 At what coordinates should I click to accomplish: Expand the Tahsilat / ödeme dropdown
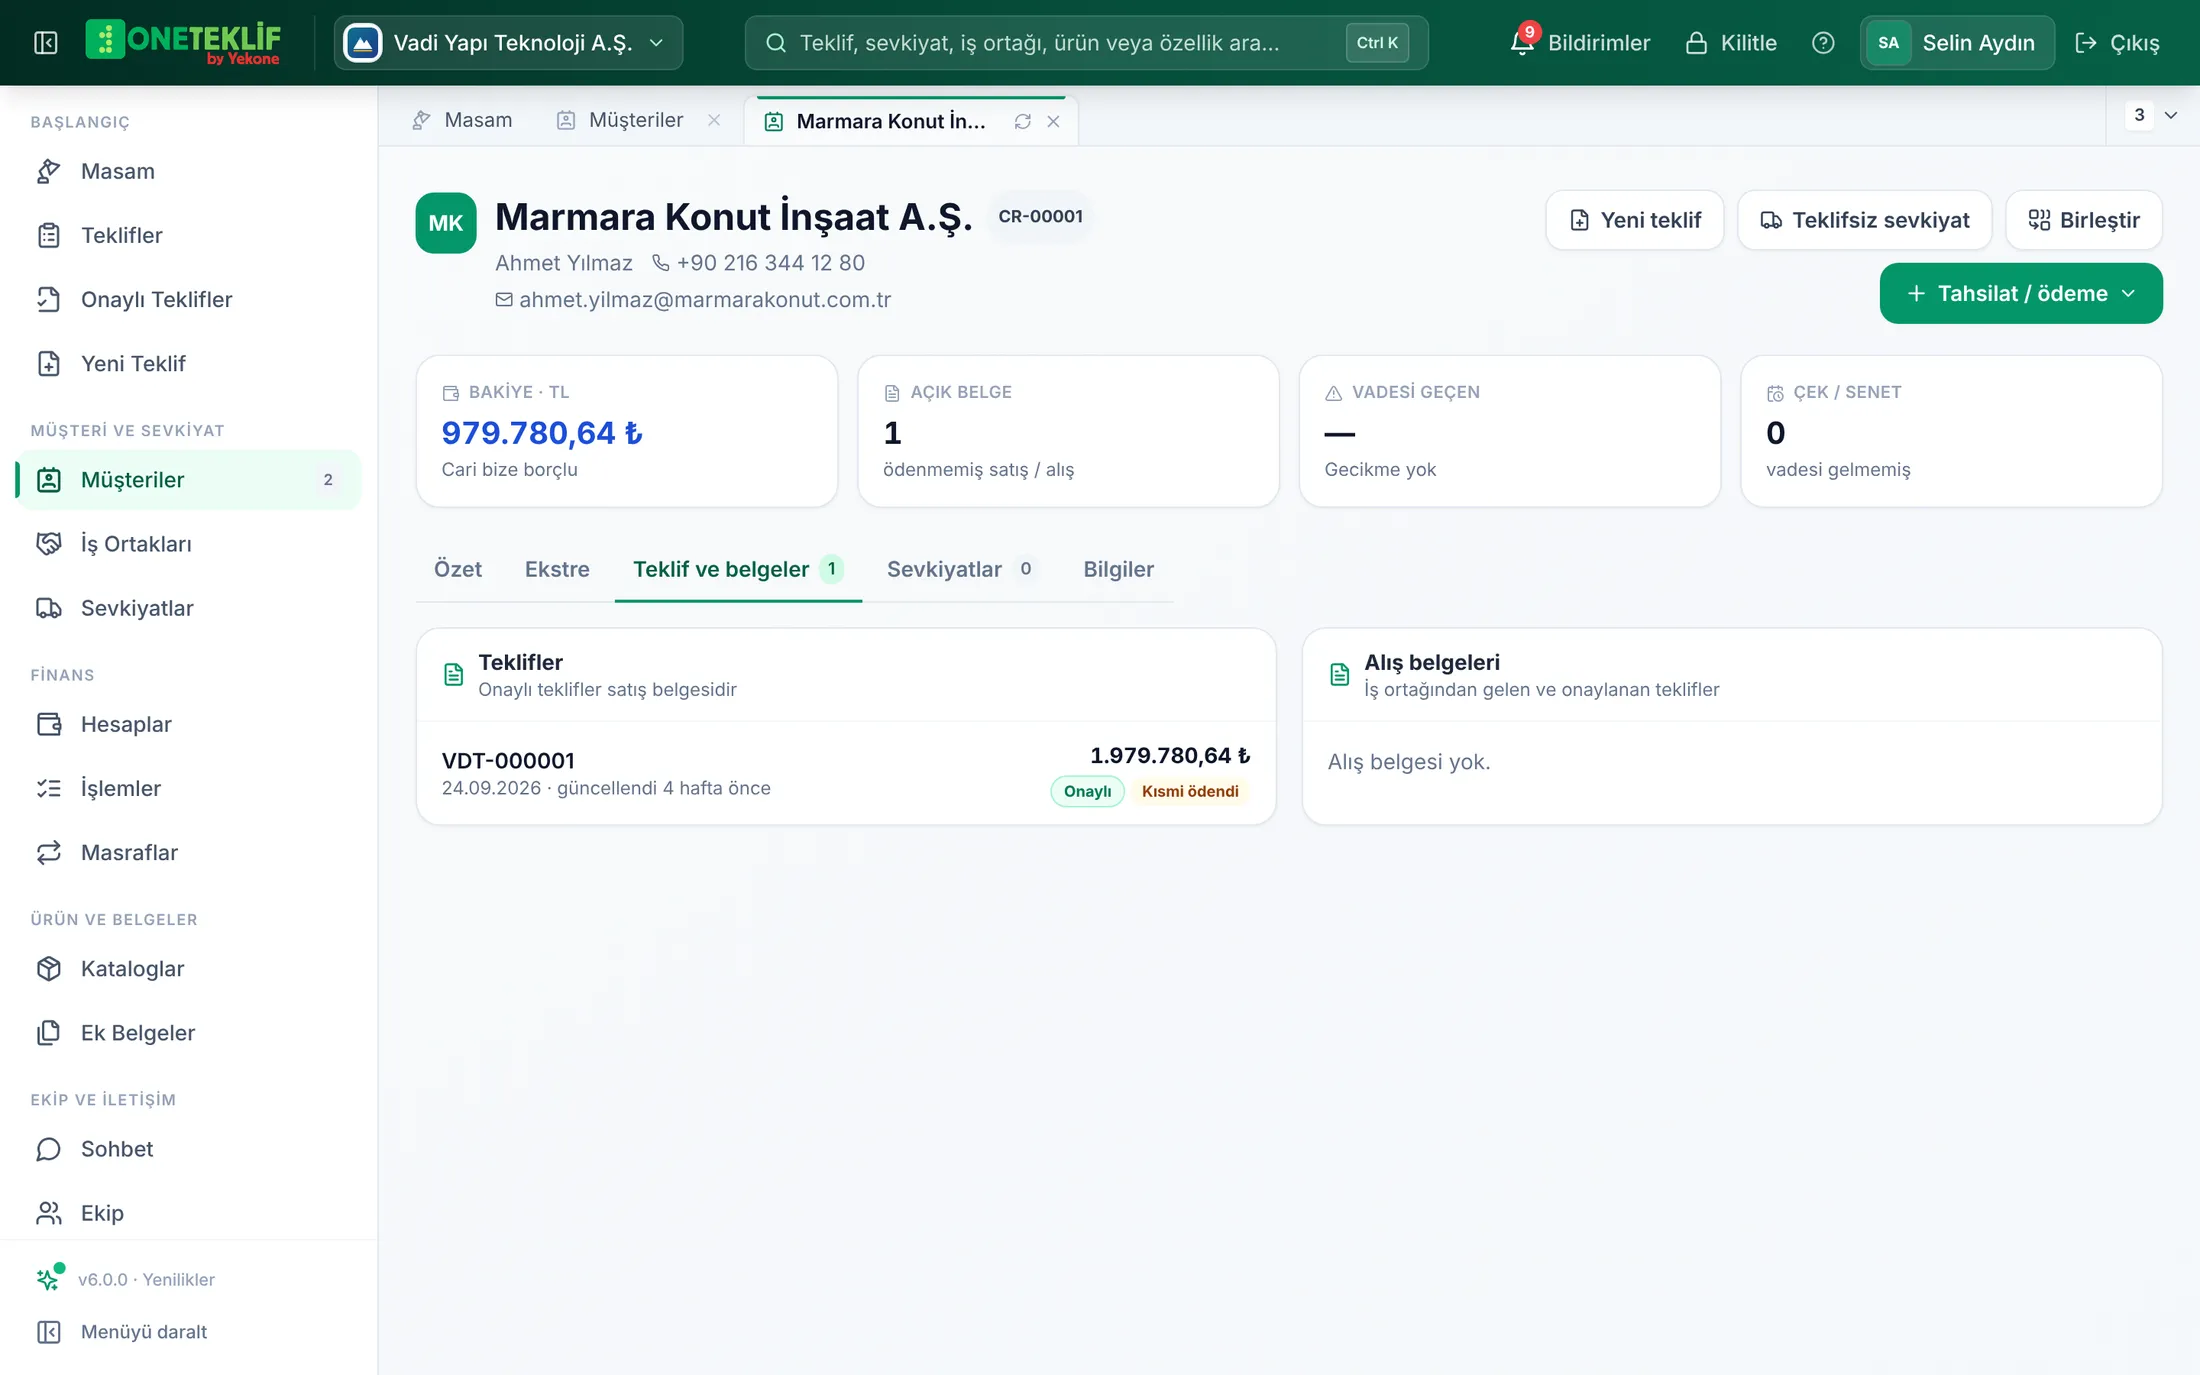2020,293
